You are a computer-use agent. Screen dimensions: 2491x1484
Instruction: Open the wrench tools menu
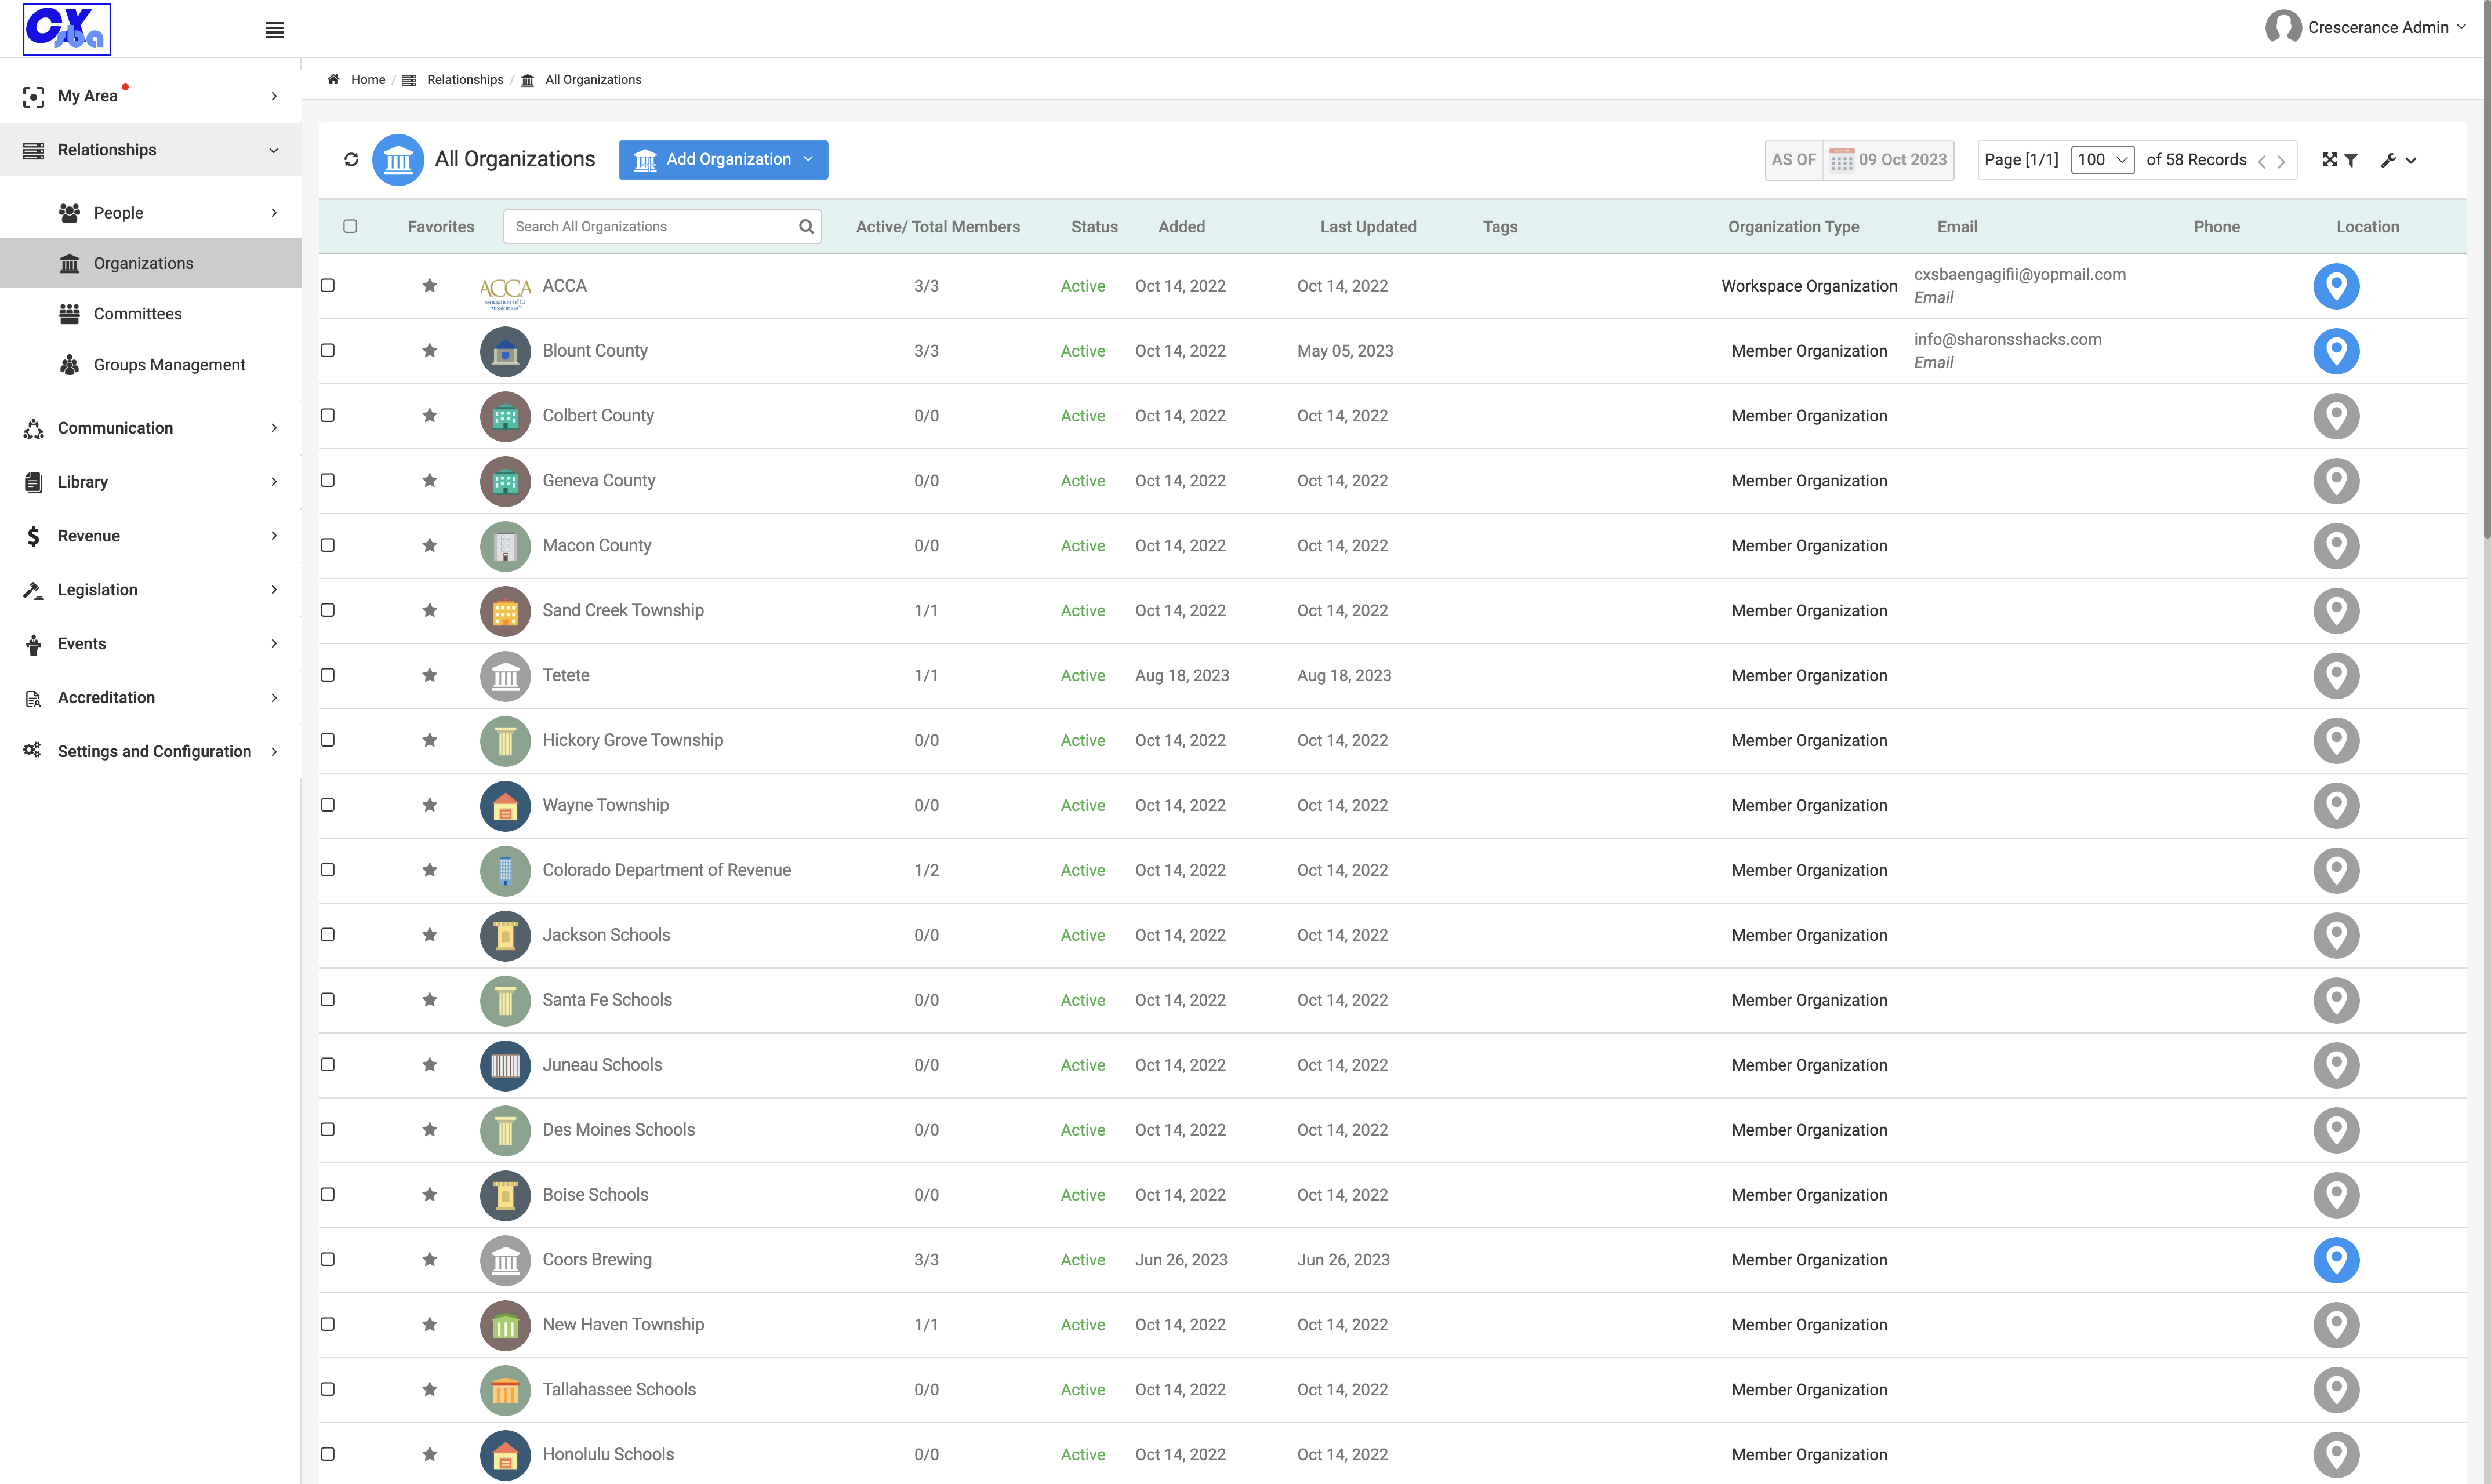click(x=2398, y=160)
